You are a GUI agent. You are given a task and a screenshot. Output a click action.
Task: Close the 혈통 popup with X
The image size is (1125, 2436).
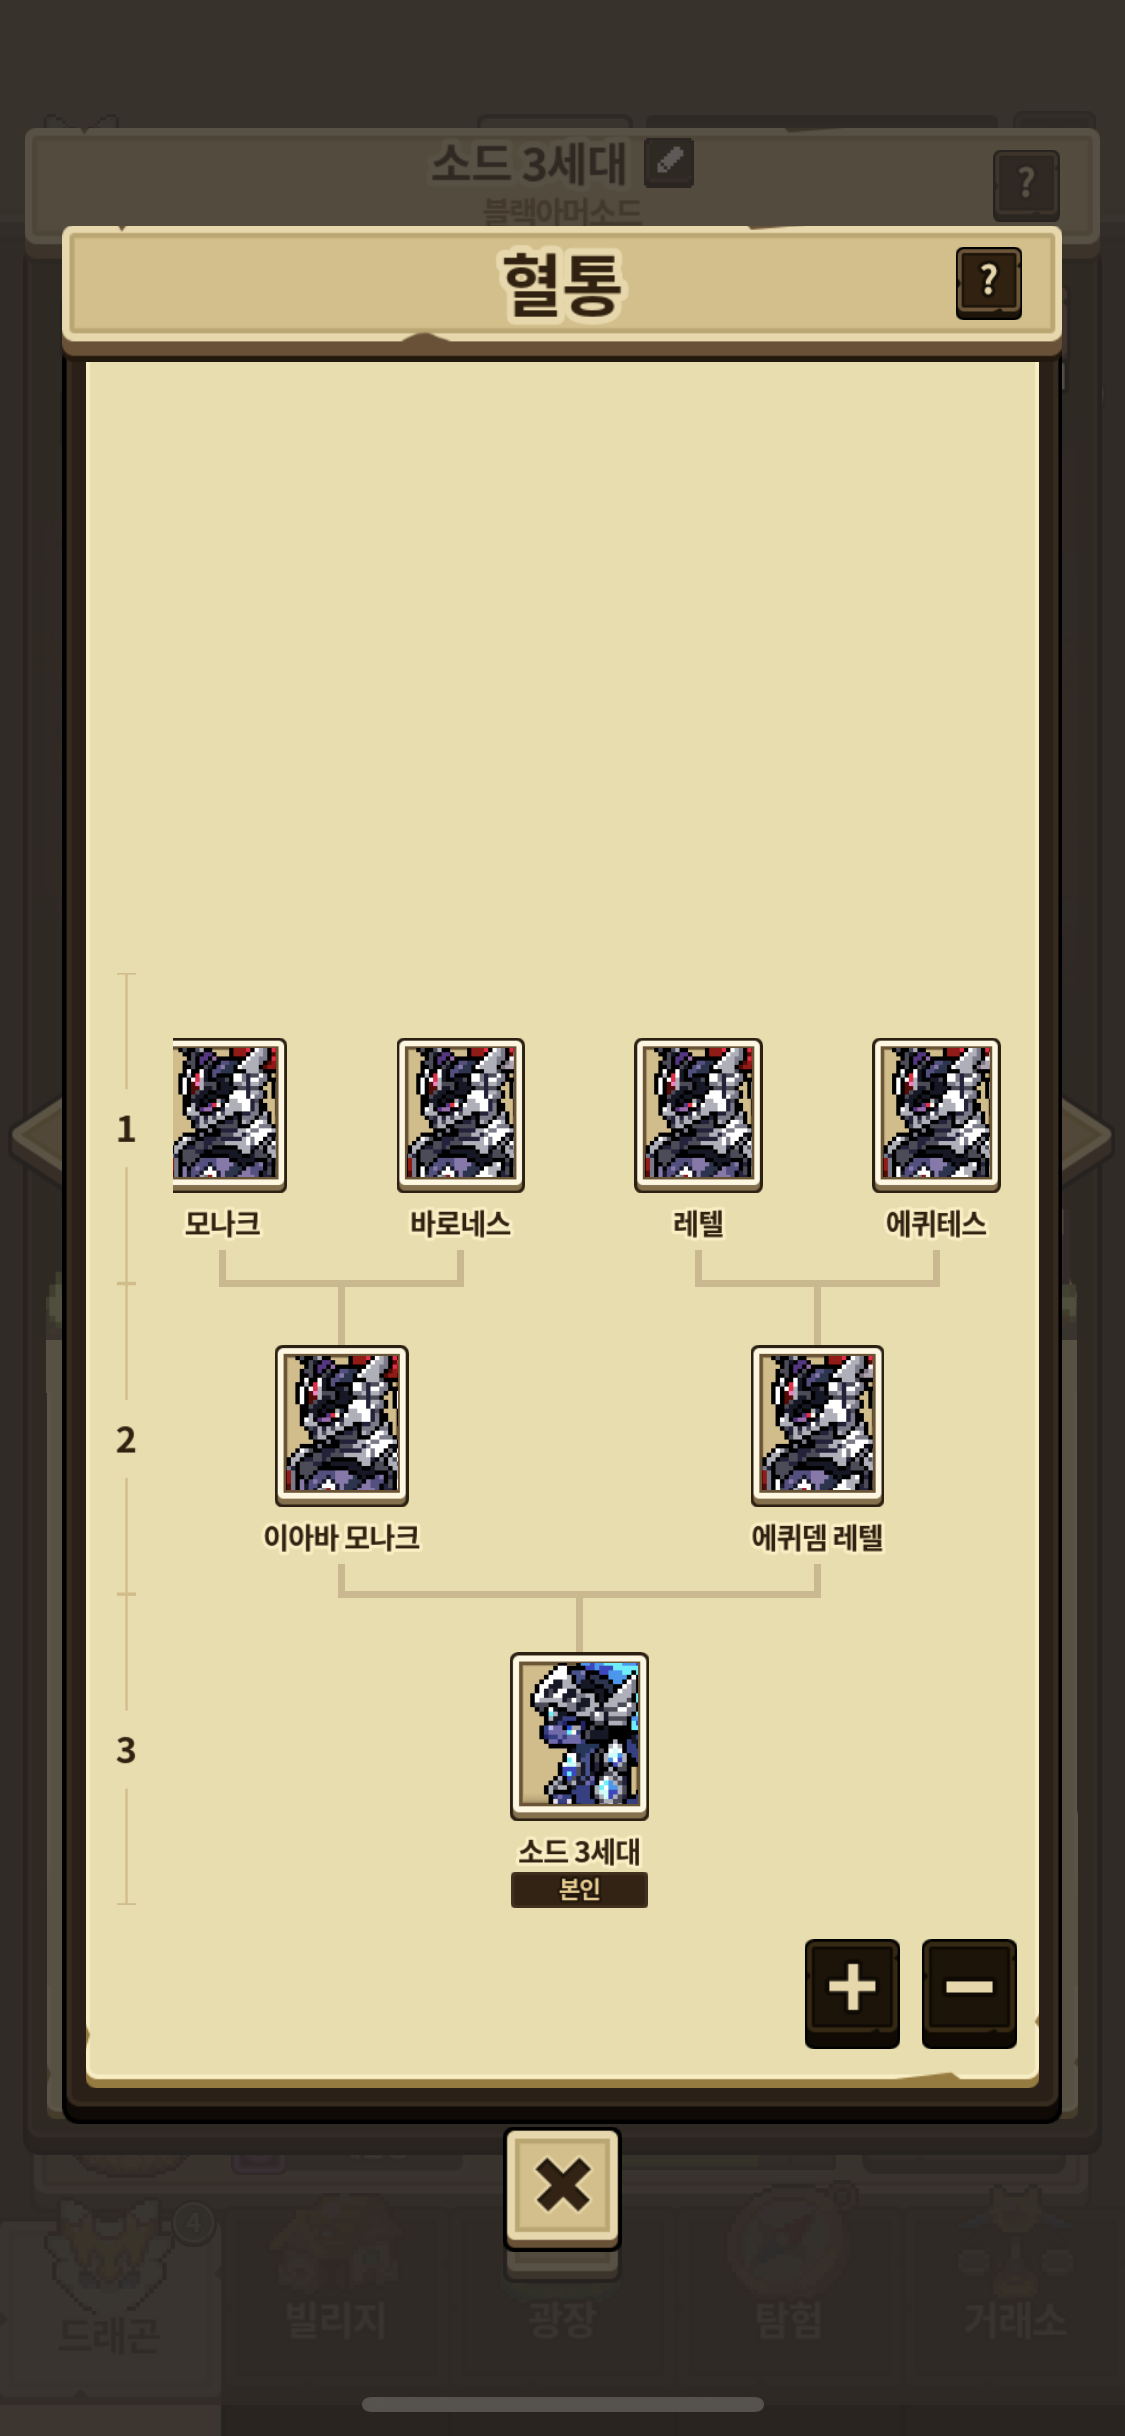click(x=562, y=2189)
